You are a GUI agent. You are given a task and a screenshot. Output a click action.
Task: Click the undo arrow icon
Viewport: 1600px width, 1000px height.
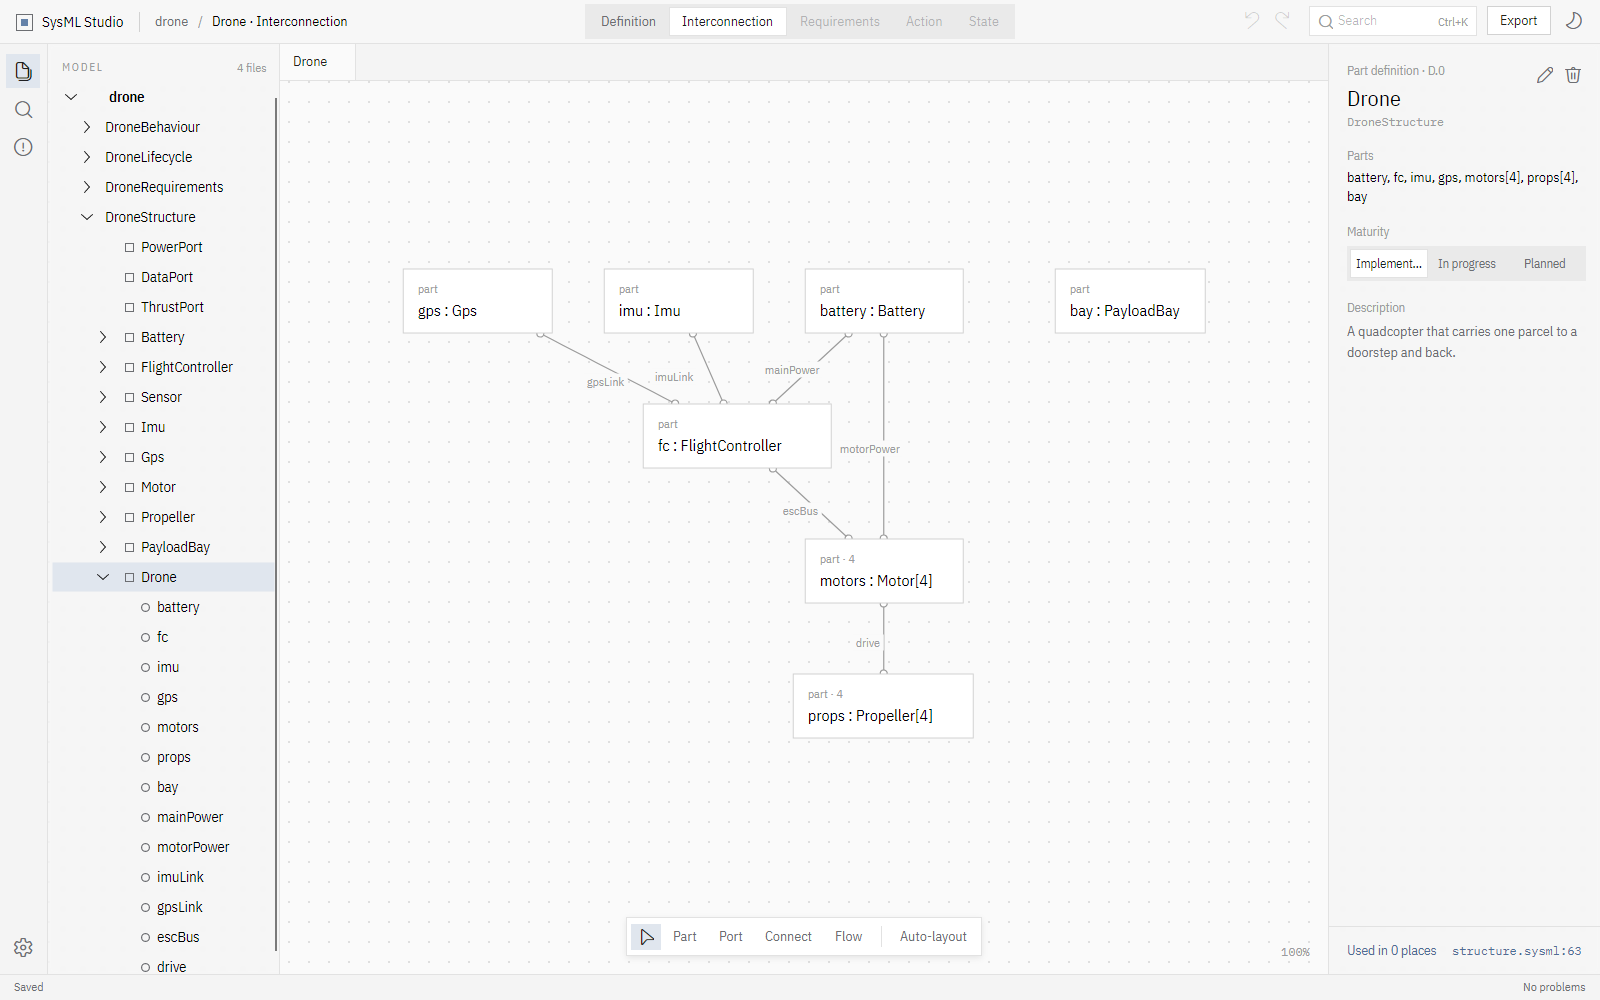point(1252,20)
